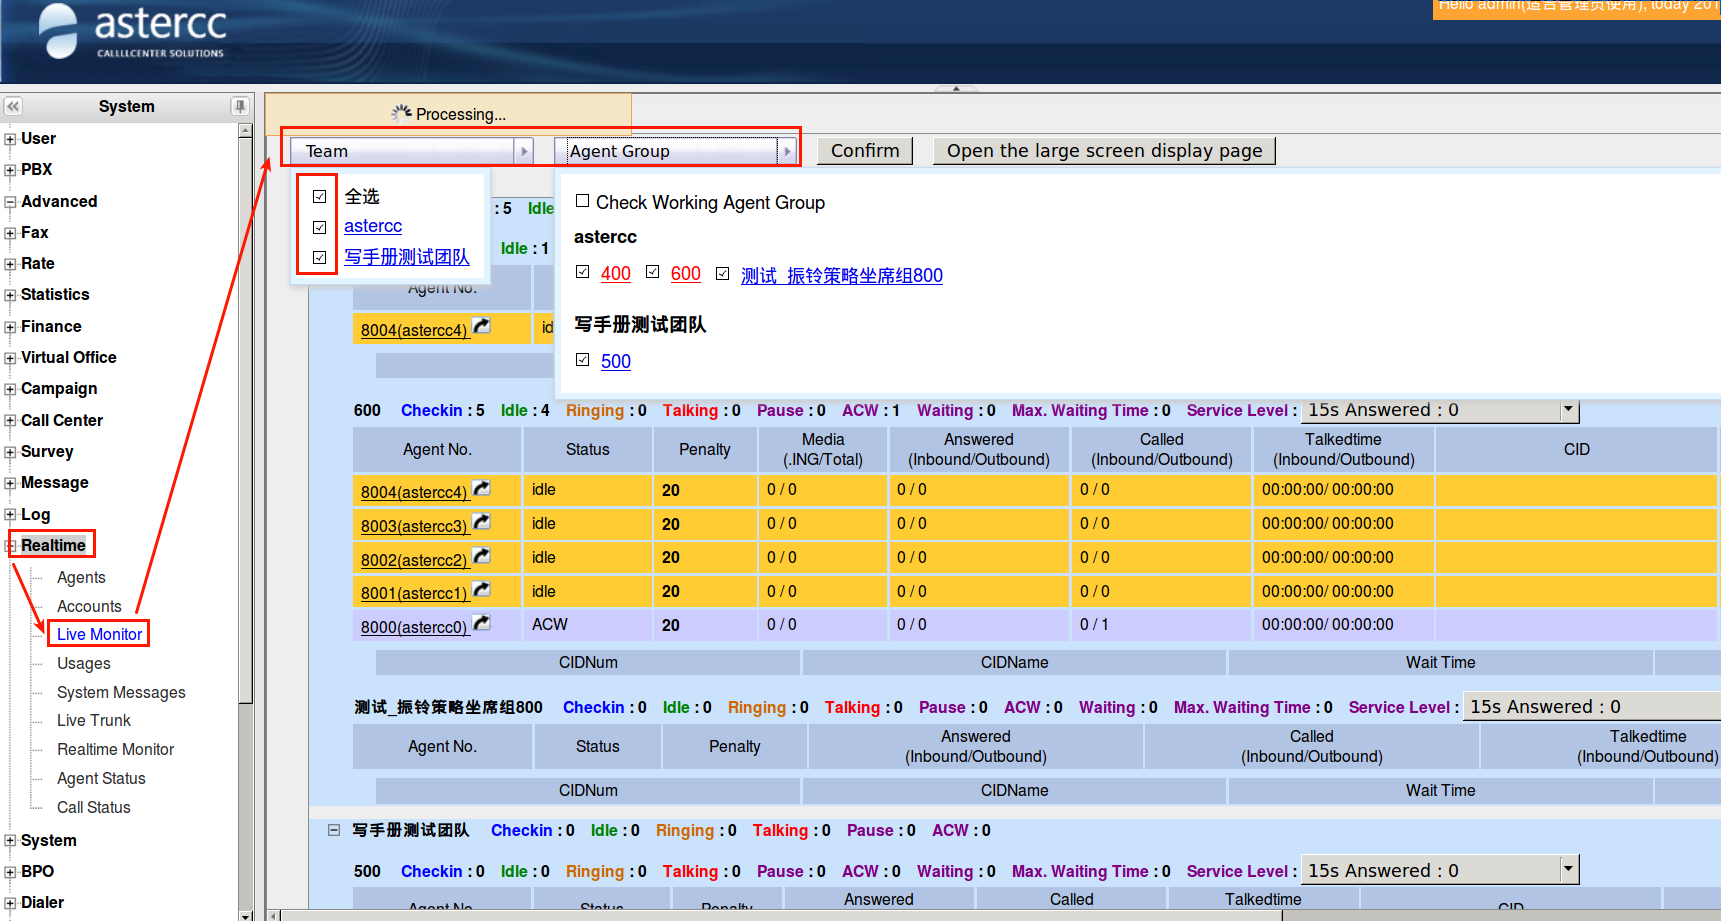This screenshot has width=1721, height=921.
Task: Open the Team dropdown
Action: [523, 151]
